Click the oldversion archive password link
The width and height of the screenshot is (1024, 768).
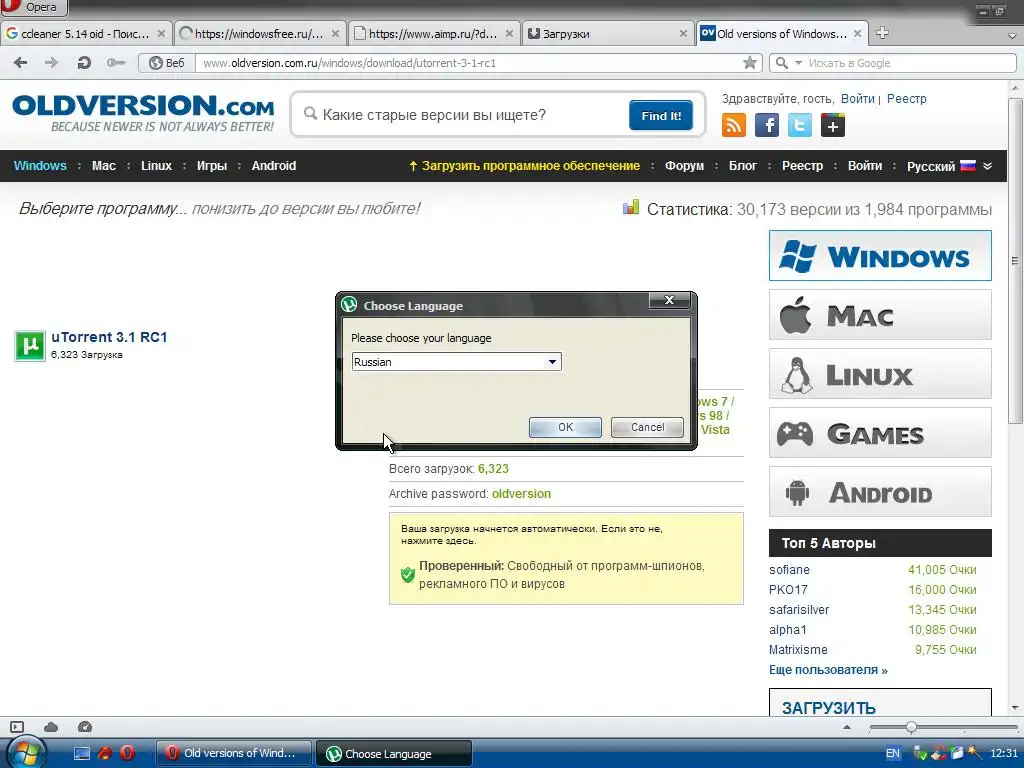click(x=521, y=494)
